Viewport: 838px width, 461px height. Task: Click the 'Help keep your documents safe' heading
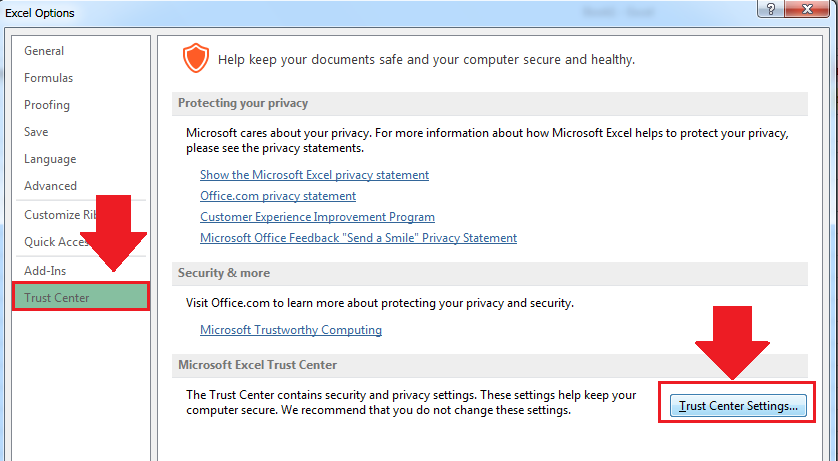click(426, 60)
